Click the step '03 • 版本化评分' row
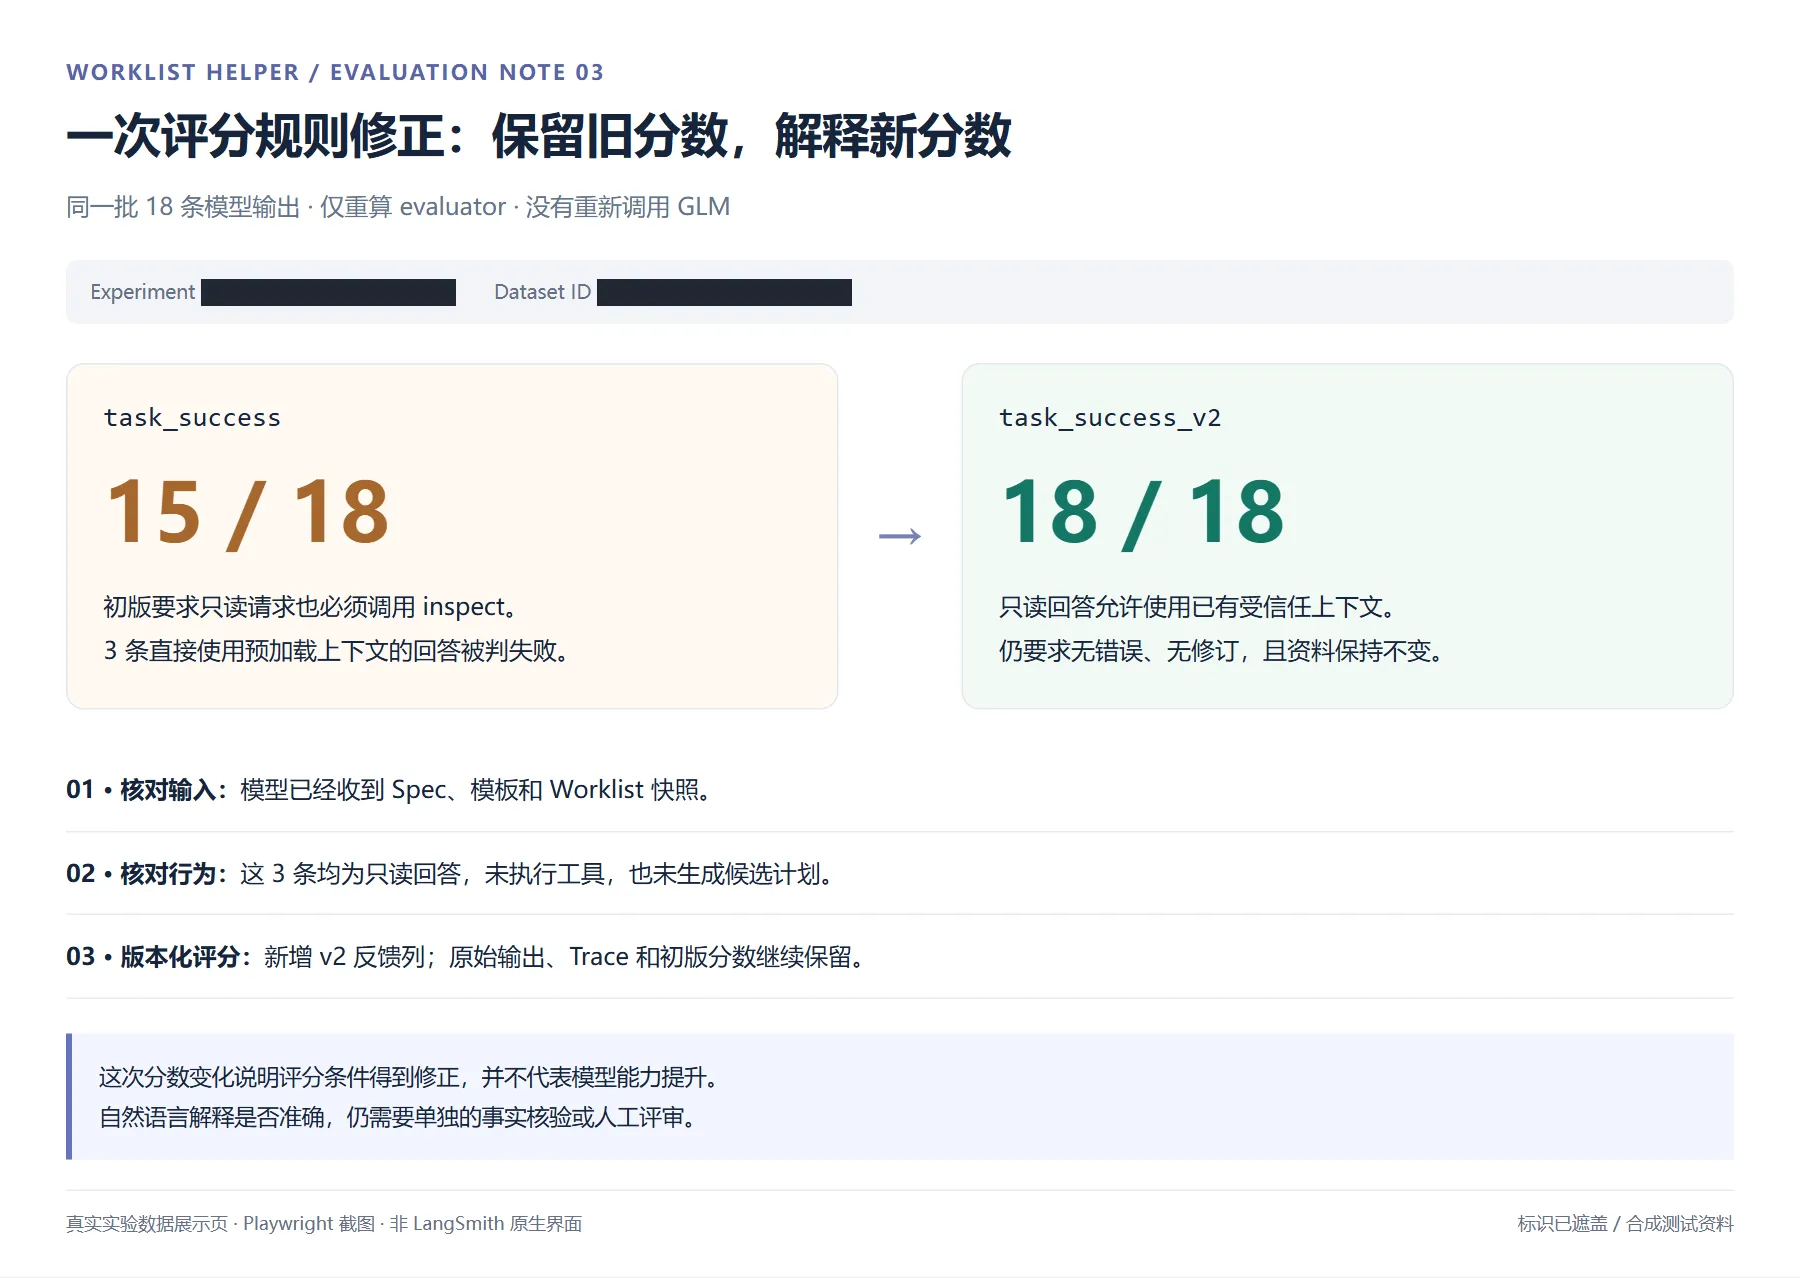This screenshot has width=1800, height=1278. pos(900,957)
